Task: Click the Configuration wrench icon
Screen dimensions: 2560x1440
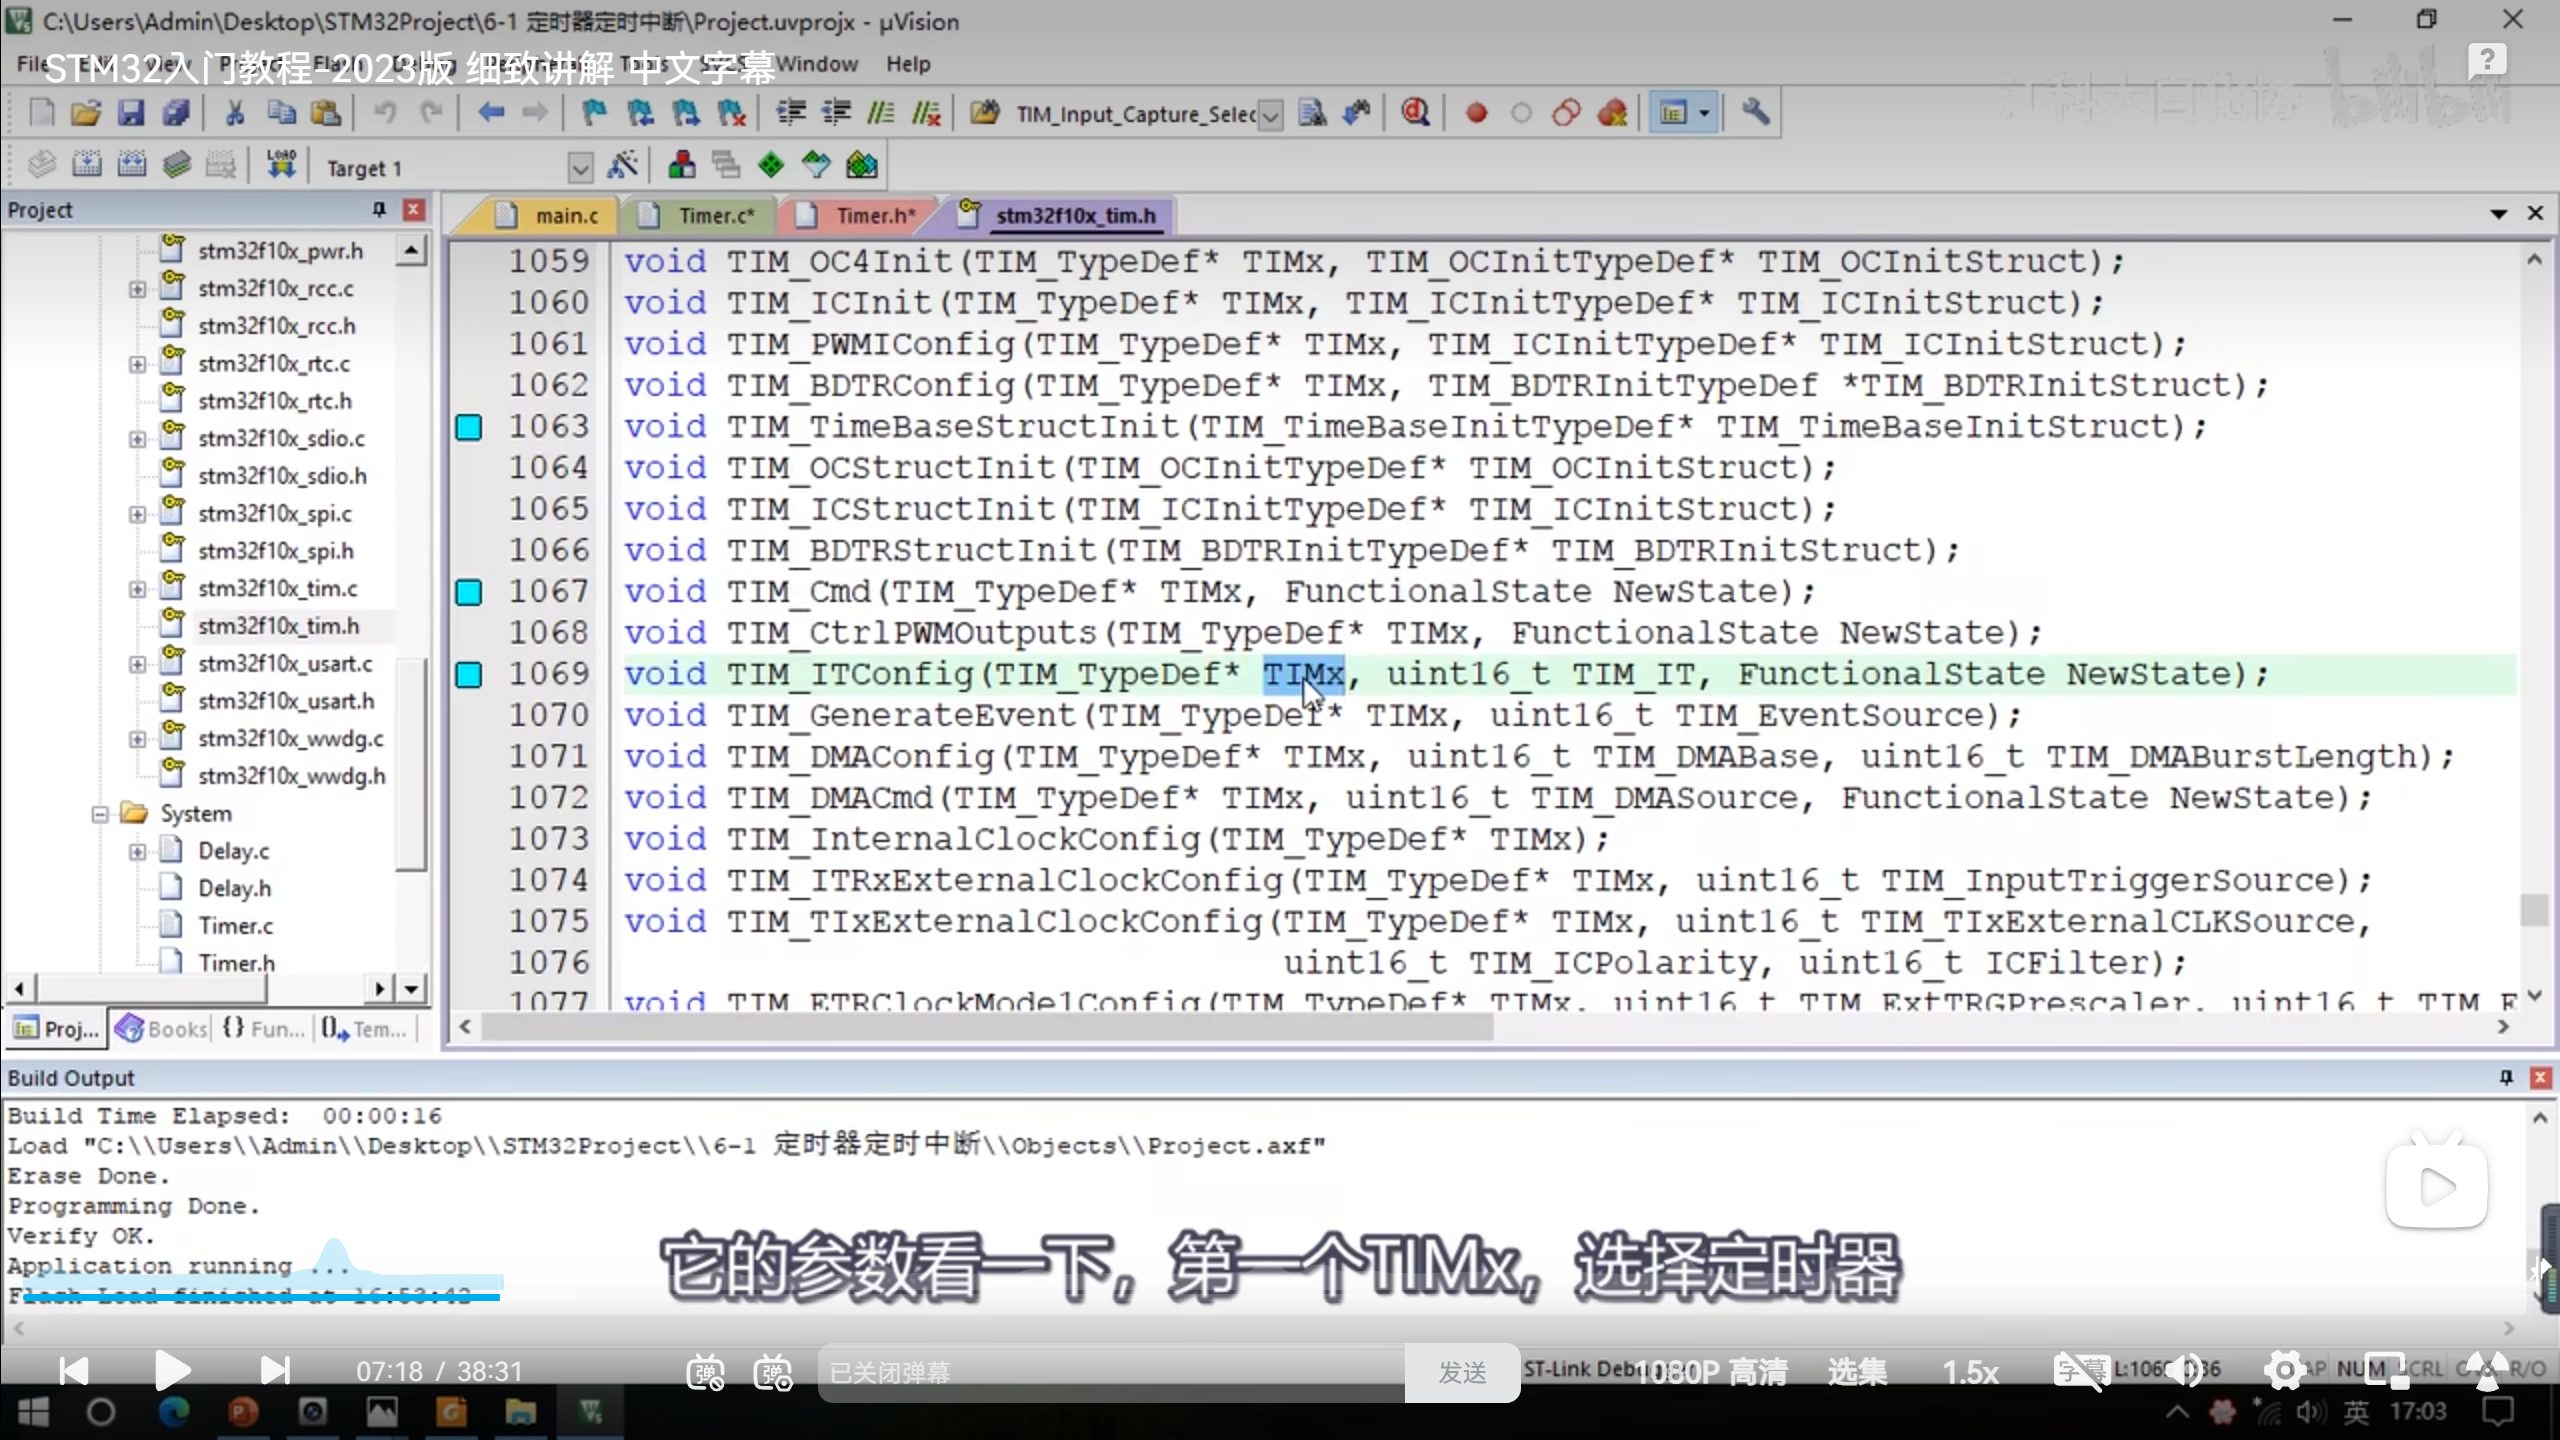Action: coord(1755,113)
